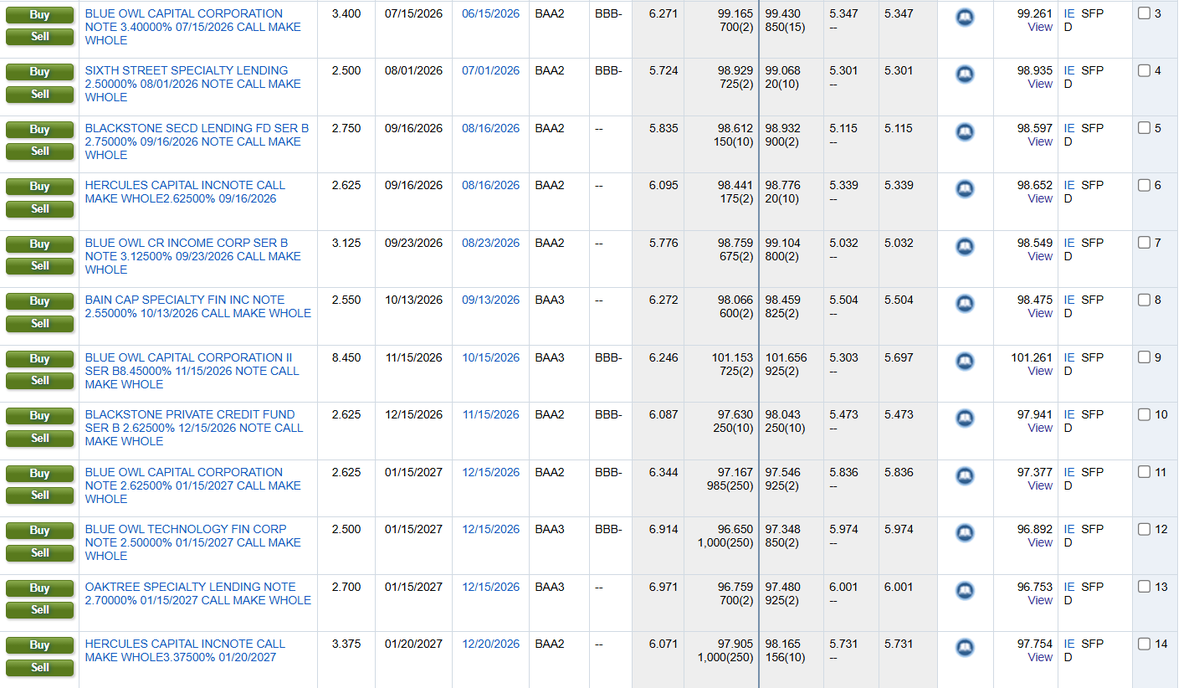This screenshot has height=688, width=1199.
Task: Open call date 06/15/2026 link
Action: pyautogui.click(x=490, y=14)
